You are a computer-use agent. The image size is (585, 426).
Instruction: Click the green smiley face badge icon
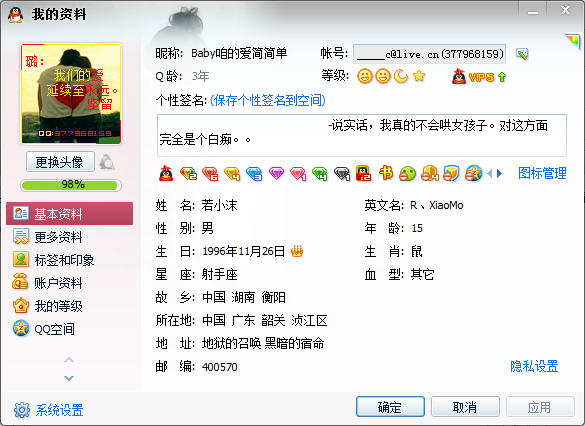(407, 173)
